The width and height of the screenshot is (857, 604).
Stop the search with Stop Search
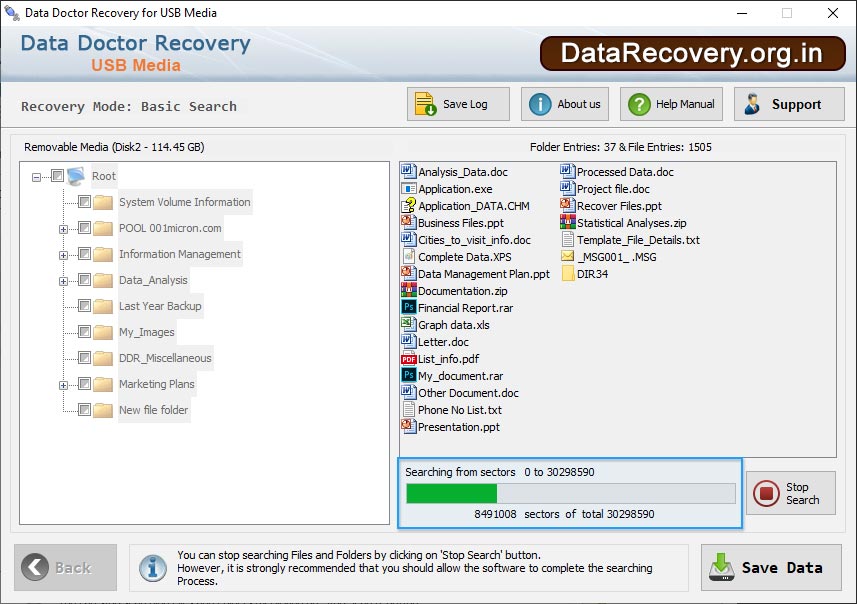791,493
